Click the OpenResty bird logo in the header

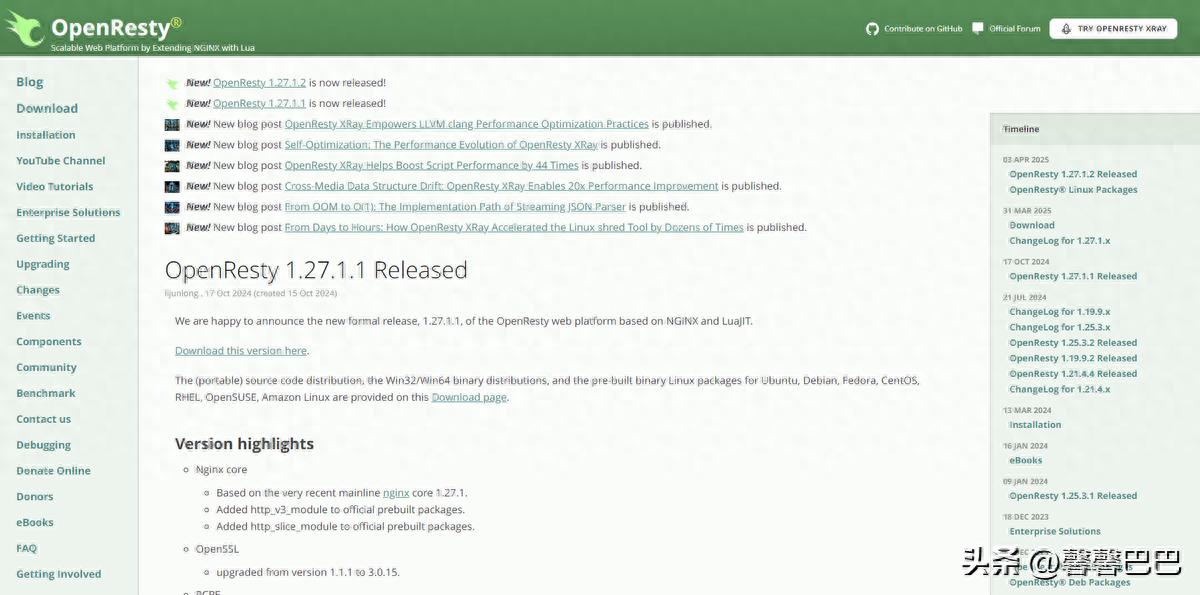pos(24,28)
